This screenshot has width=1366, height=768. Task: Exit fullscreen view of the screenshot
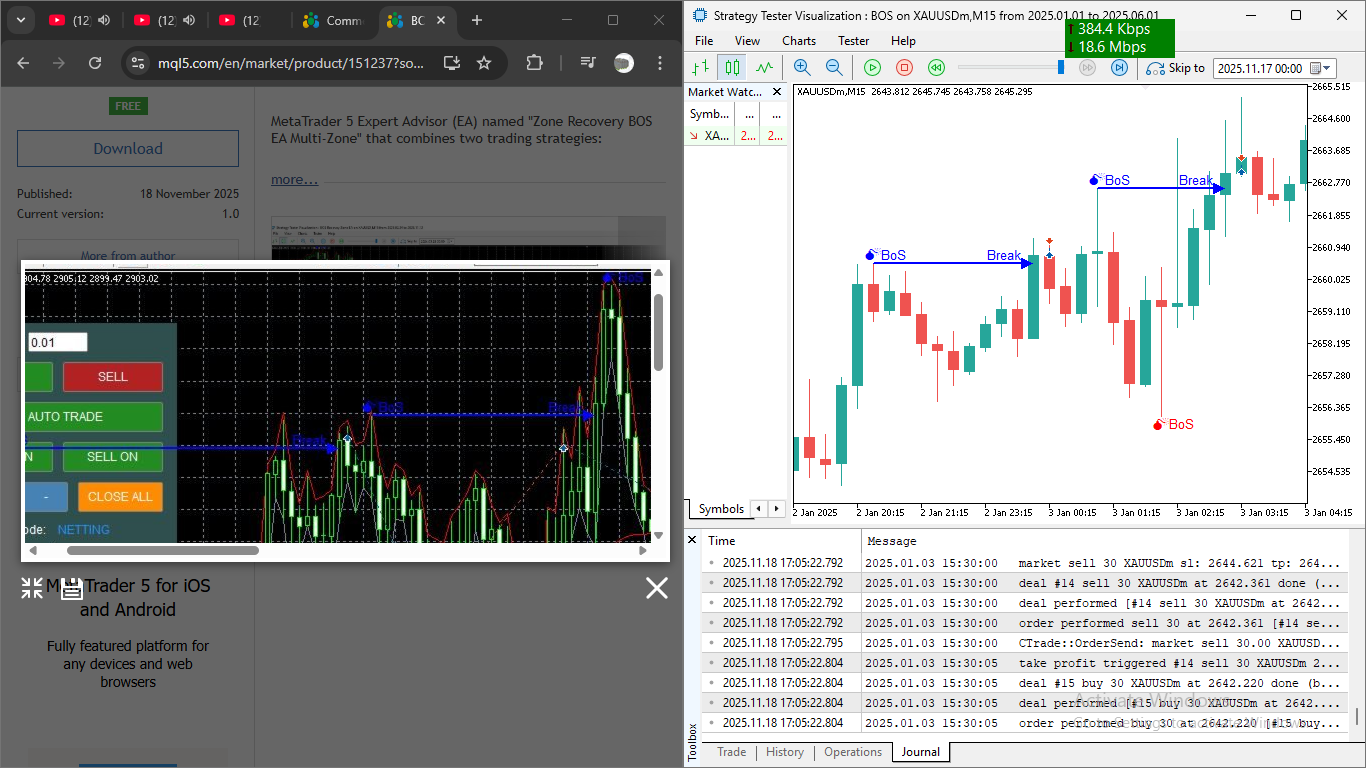(x=32, y=588)
